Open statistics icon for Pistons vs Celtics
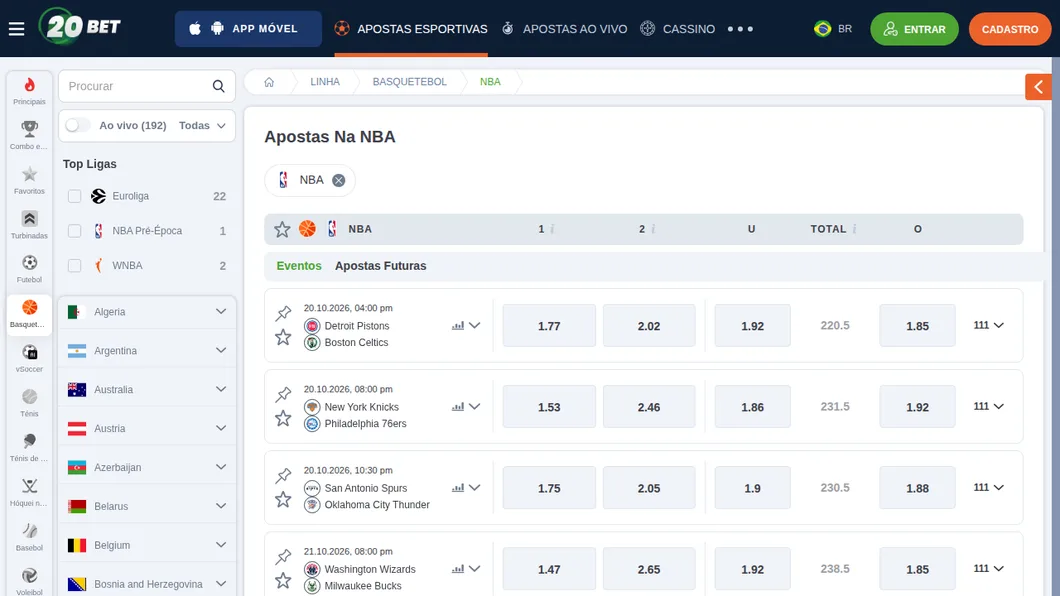1060x596 pixels. (x=458, y=326)
